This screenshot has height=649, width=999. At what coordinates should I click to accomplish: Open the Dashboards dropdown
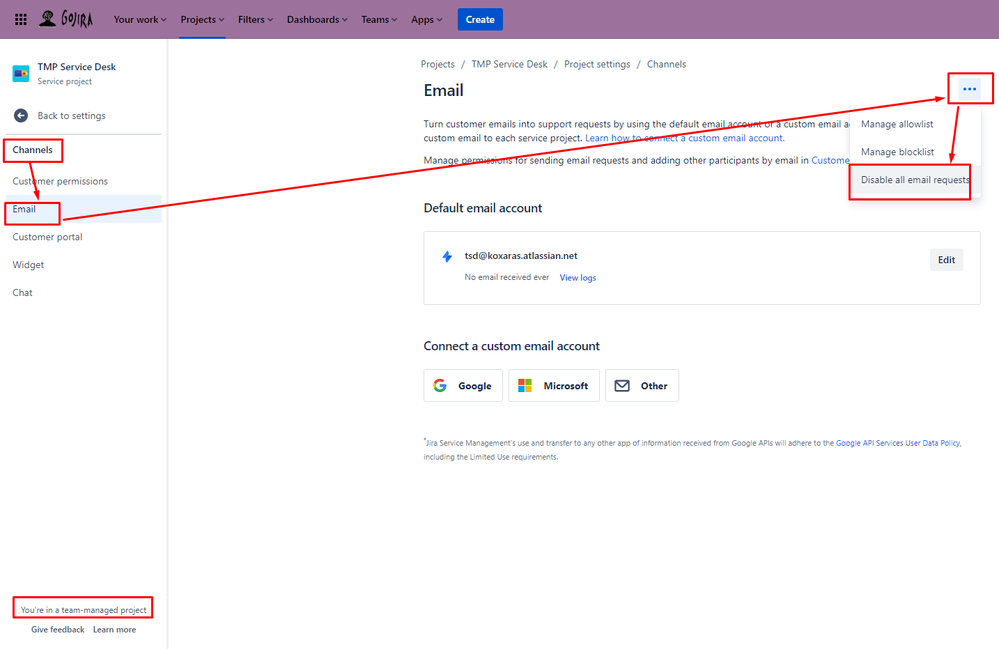coord(317,19)
